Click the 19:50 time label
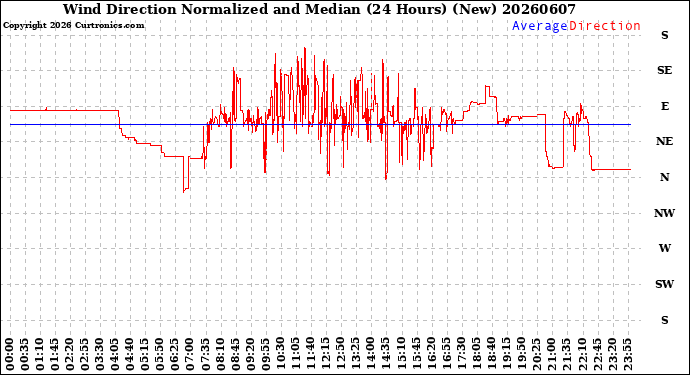Viewport: 690px width, 375px height. [x=521, y=354]
